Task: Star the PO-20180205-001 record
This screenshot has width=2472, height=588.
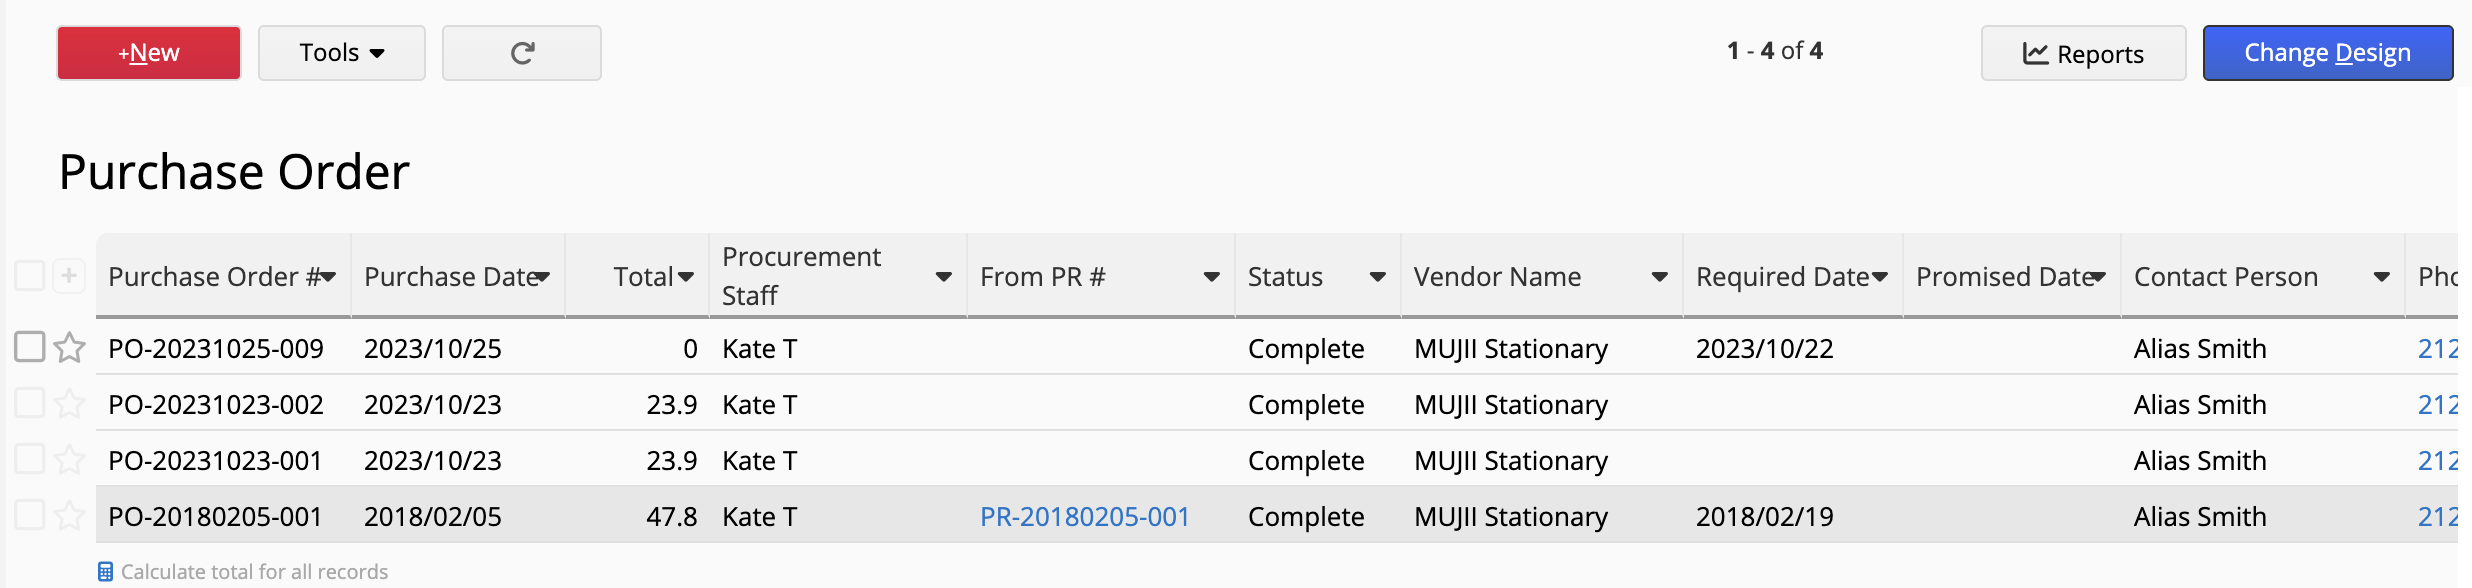Action: (x=69, y=516)
